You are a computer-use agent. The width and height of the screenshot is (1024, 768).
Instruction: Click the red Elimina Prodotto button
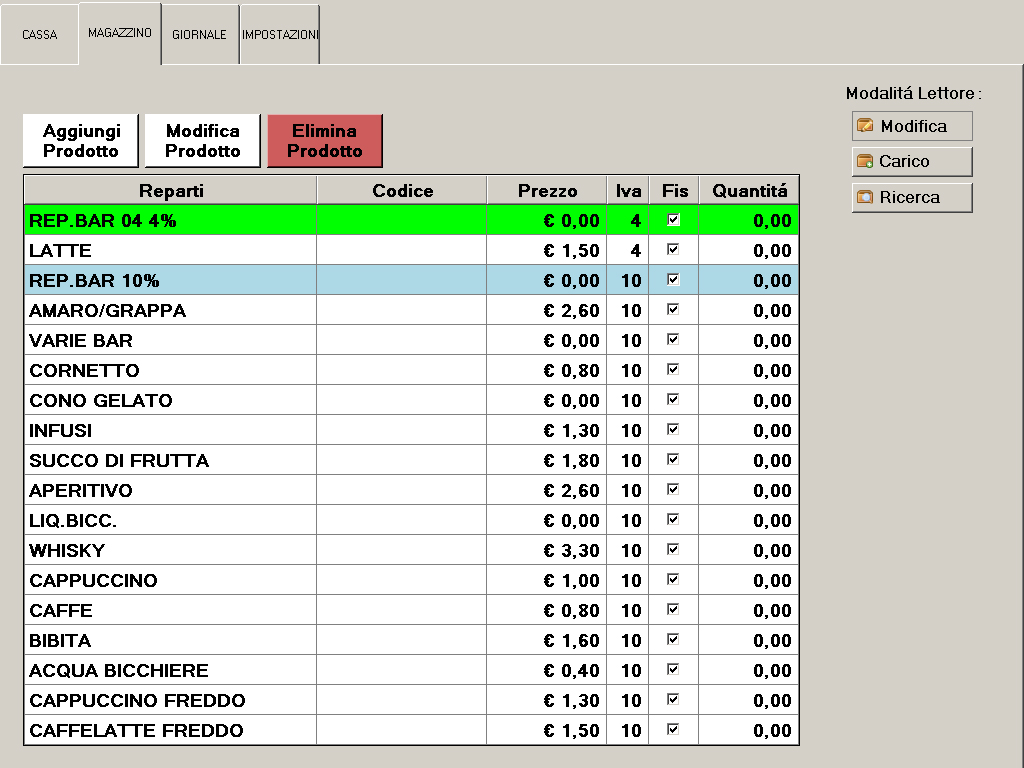[x=325, y=141]
